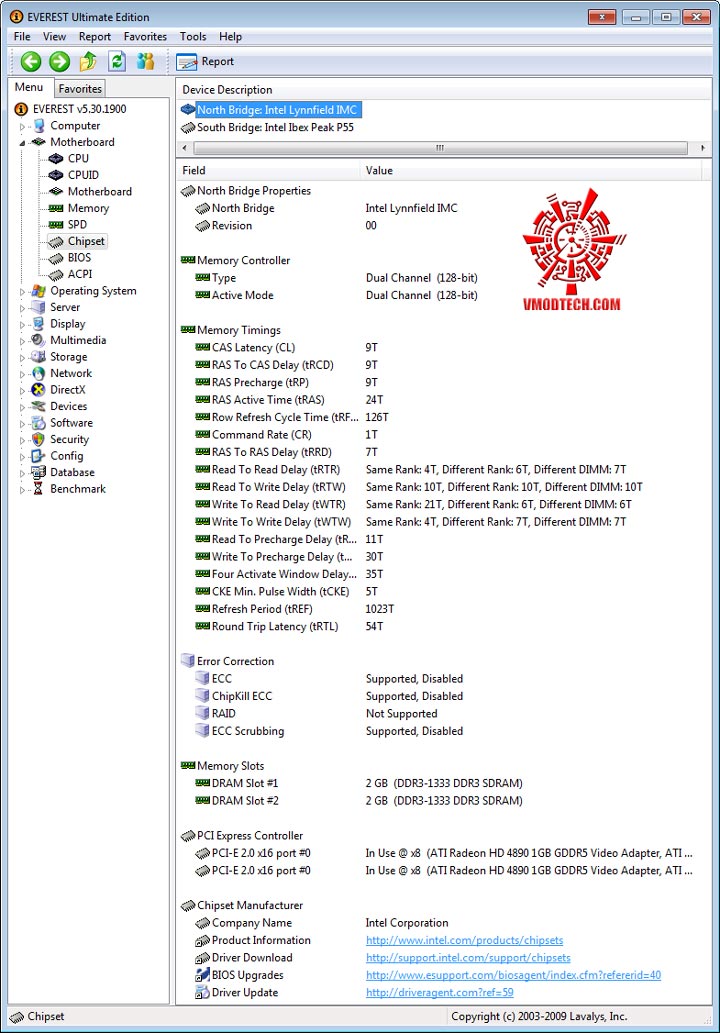Open the Help menu
This screenshot has height=1033, width=720.
click(231, 37)
